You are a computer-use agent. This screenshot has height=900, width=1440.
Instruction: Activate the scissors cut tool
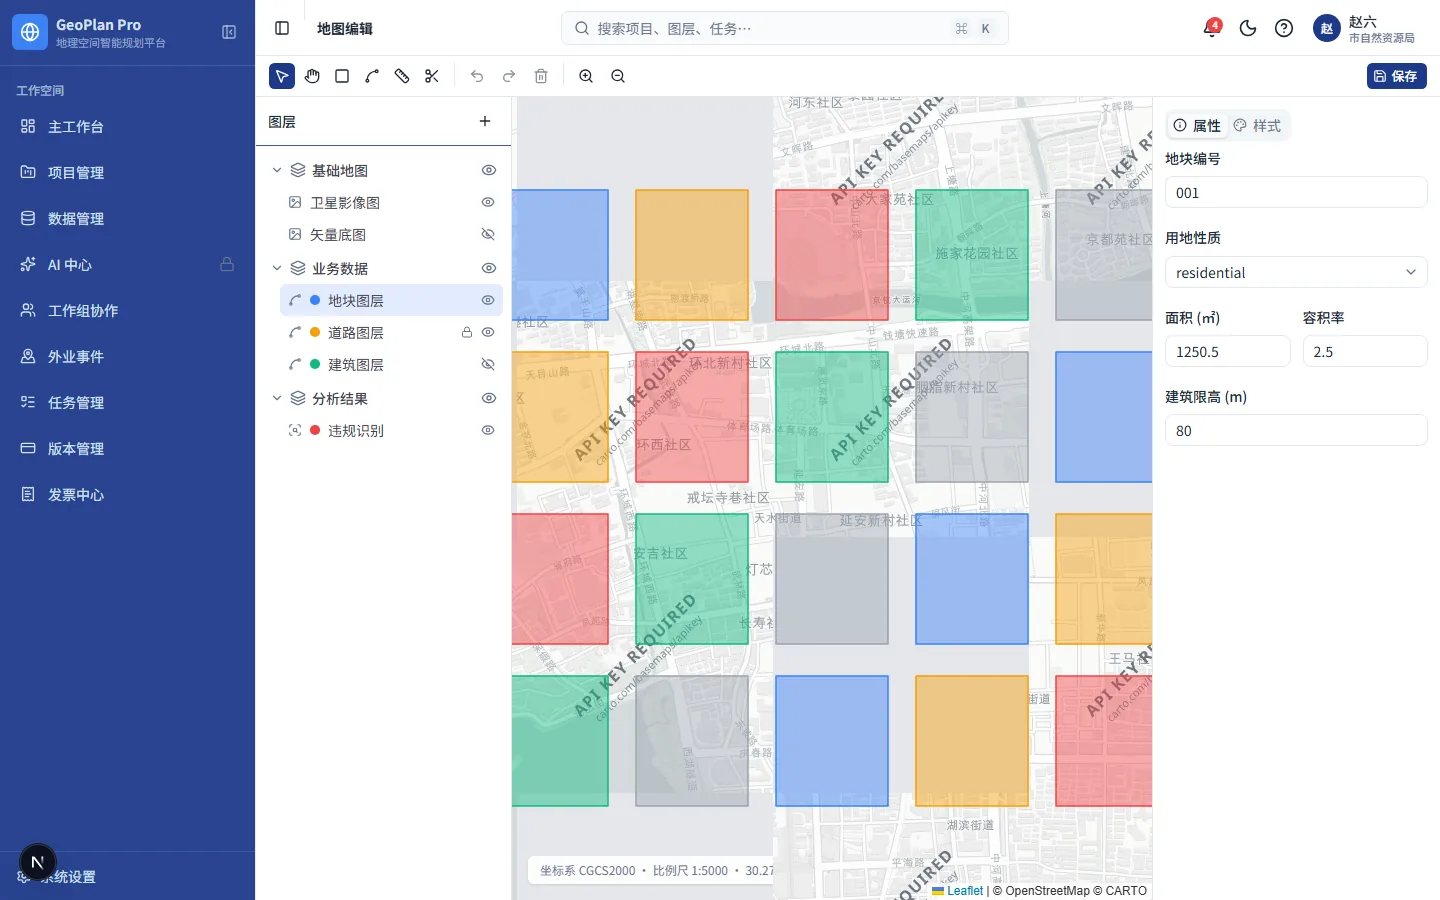pos(432,76)
